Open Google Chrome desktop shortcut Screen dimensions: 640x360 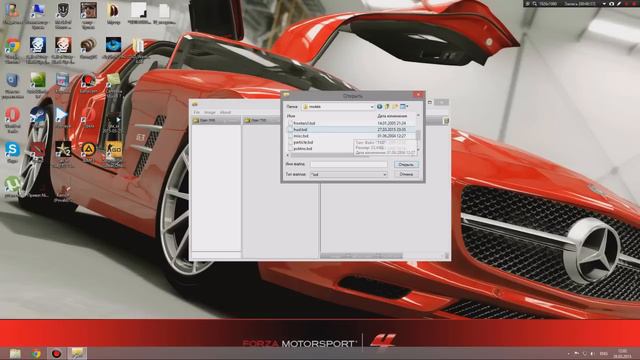point(12,46)
